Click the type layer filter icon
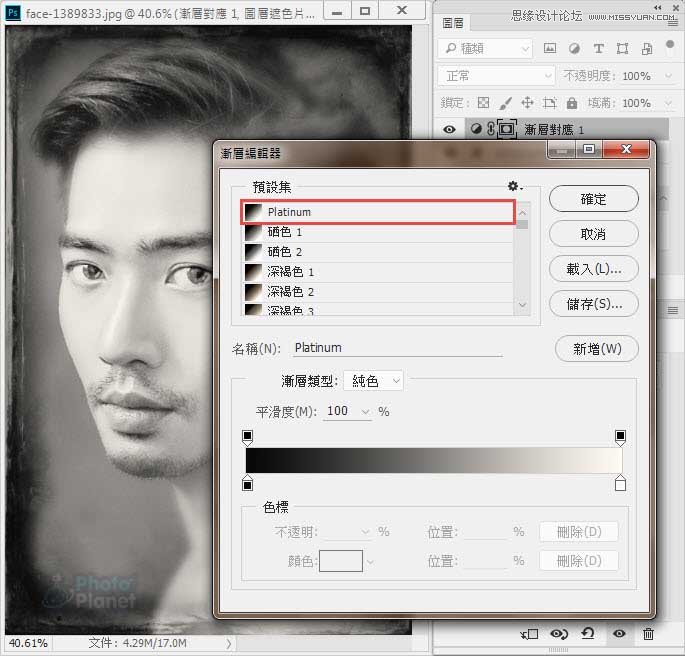 point(598,48)
